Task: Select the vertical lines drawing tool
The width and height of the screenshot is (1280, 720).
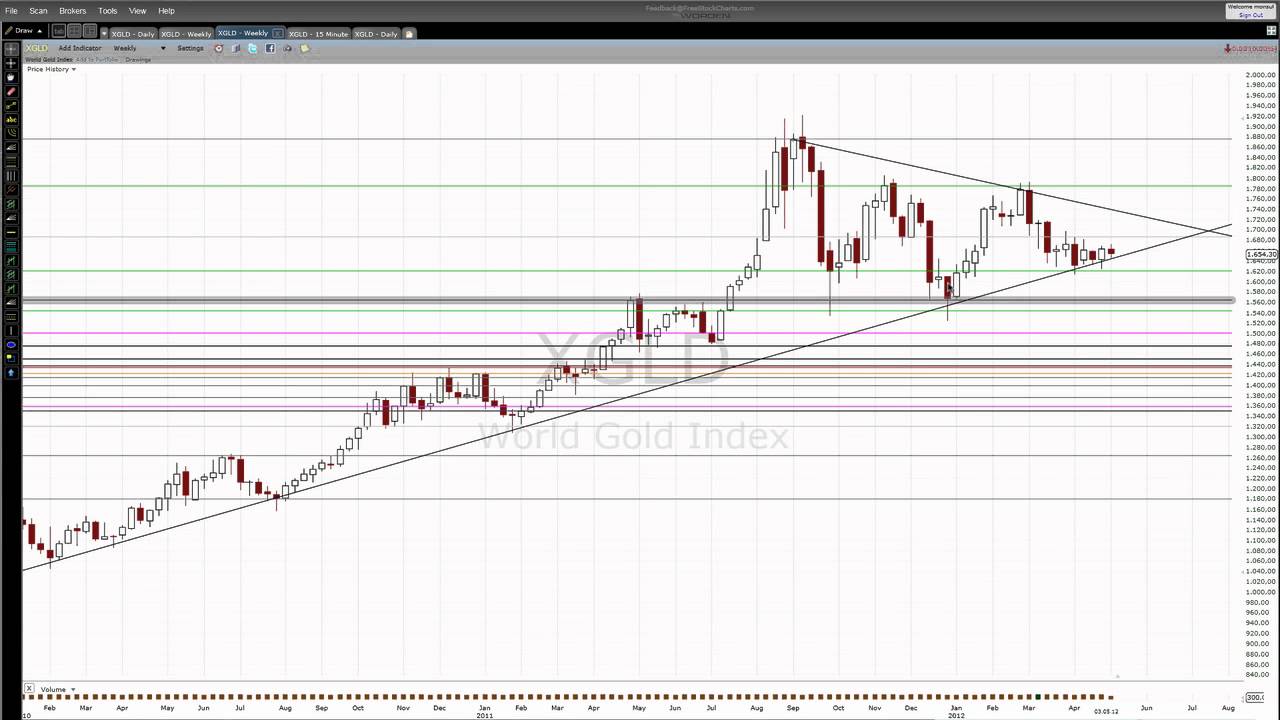Action: tap(11, 176)
